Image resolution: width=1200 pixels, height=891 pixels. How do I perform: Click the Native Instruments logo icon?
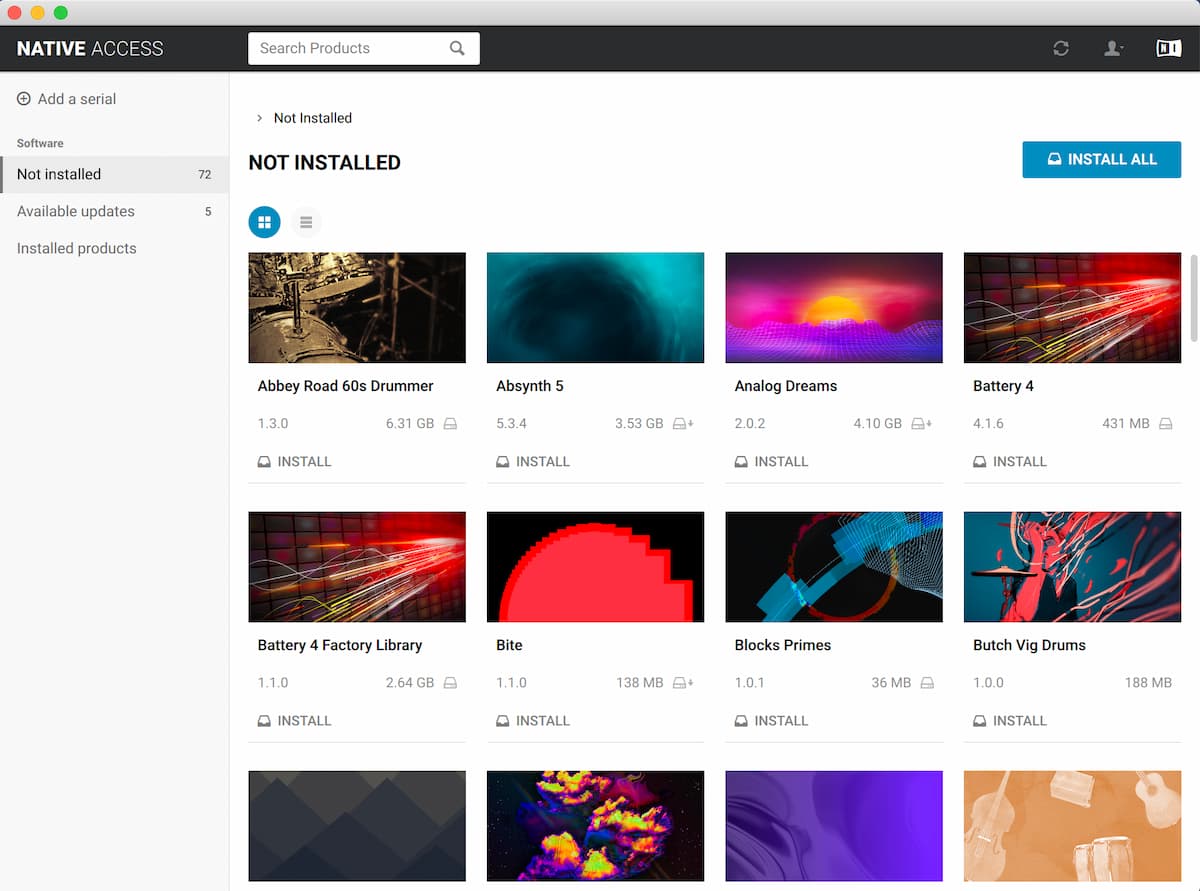click(1168, 48)
